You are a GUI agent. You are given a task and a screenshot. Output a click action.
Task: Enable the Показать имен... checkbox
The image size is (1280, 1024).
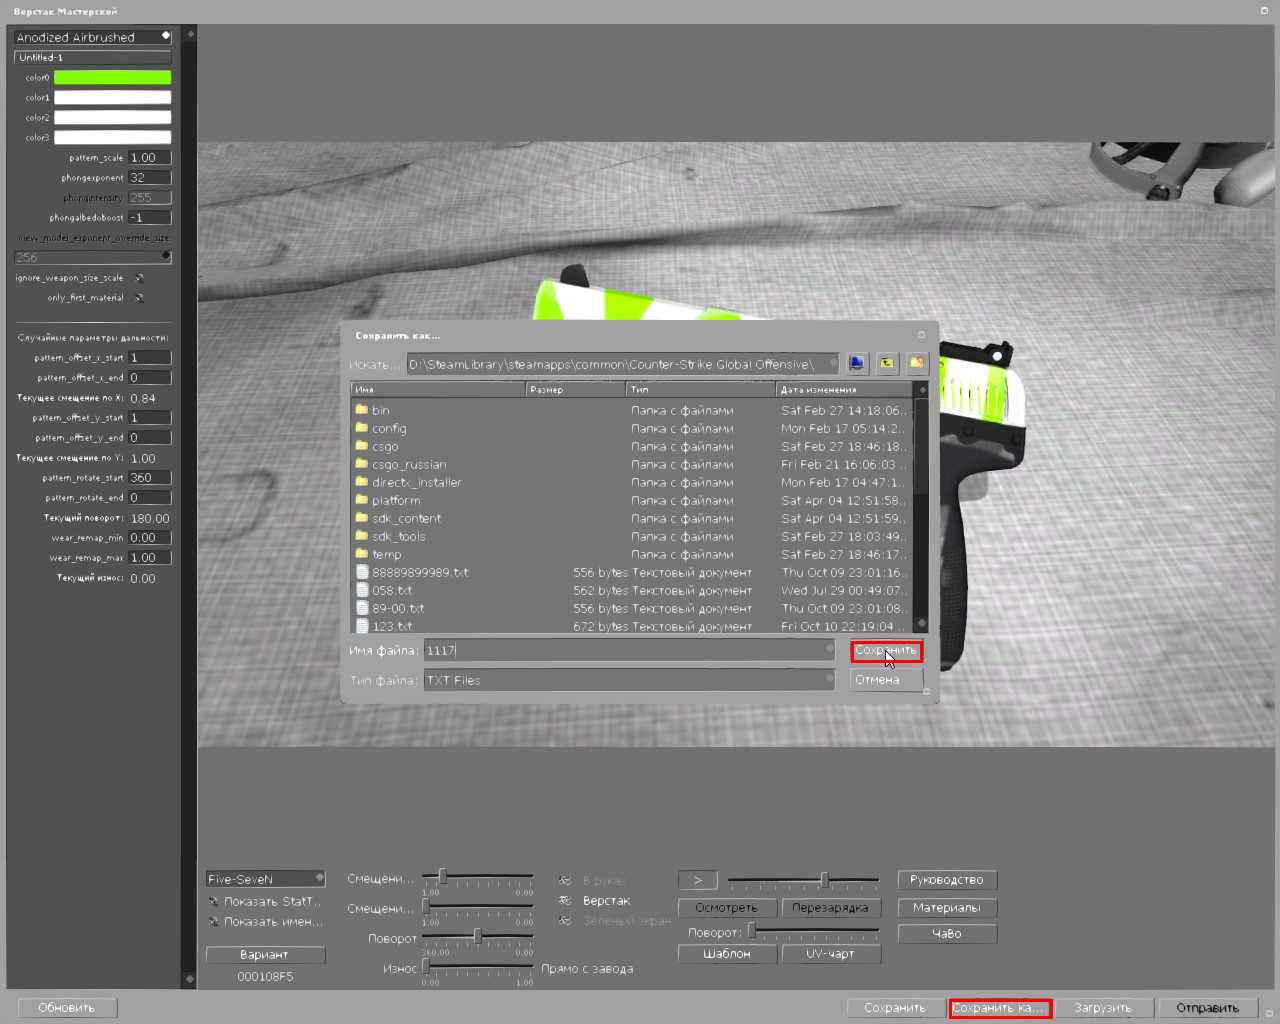(213, 921)
